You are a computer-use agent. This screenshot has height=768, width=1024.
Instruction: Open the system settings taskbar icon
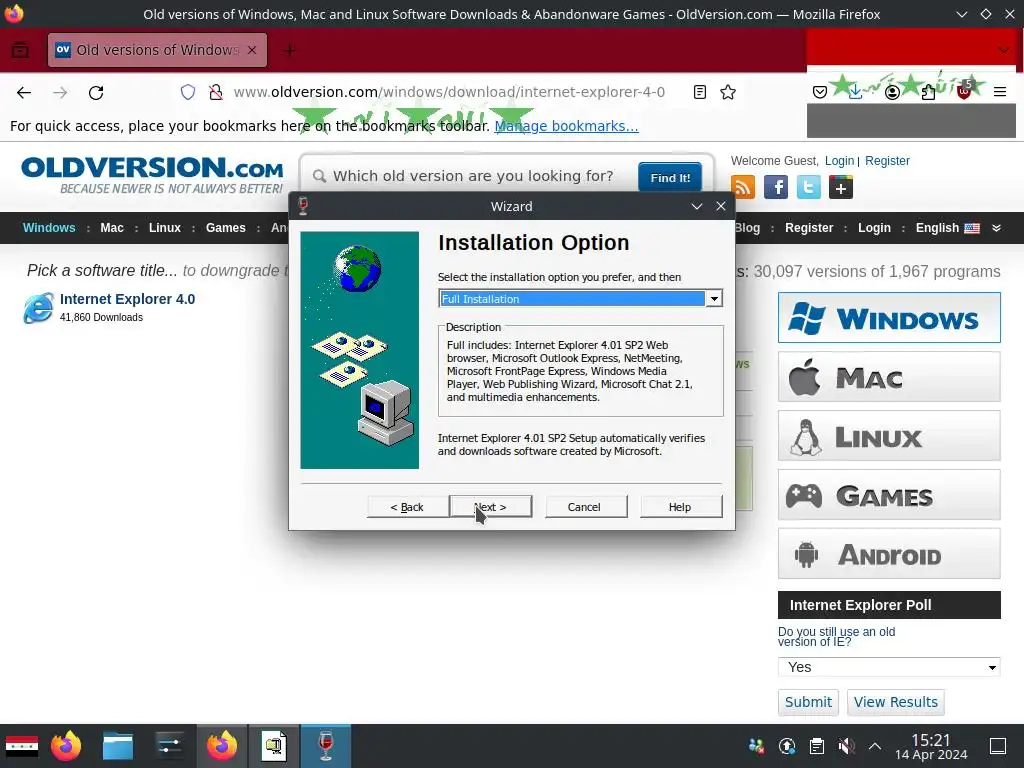coord(169,746)
